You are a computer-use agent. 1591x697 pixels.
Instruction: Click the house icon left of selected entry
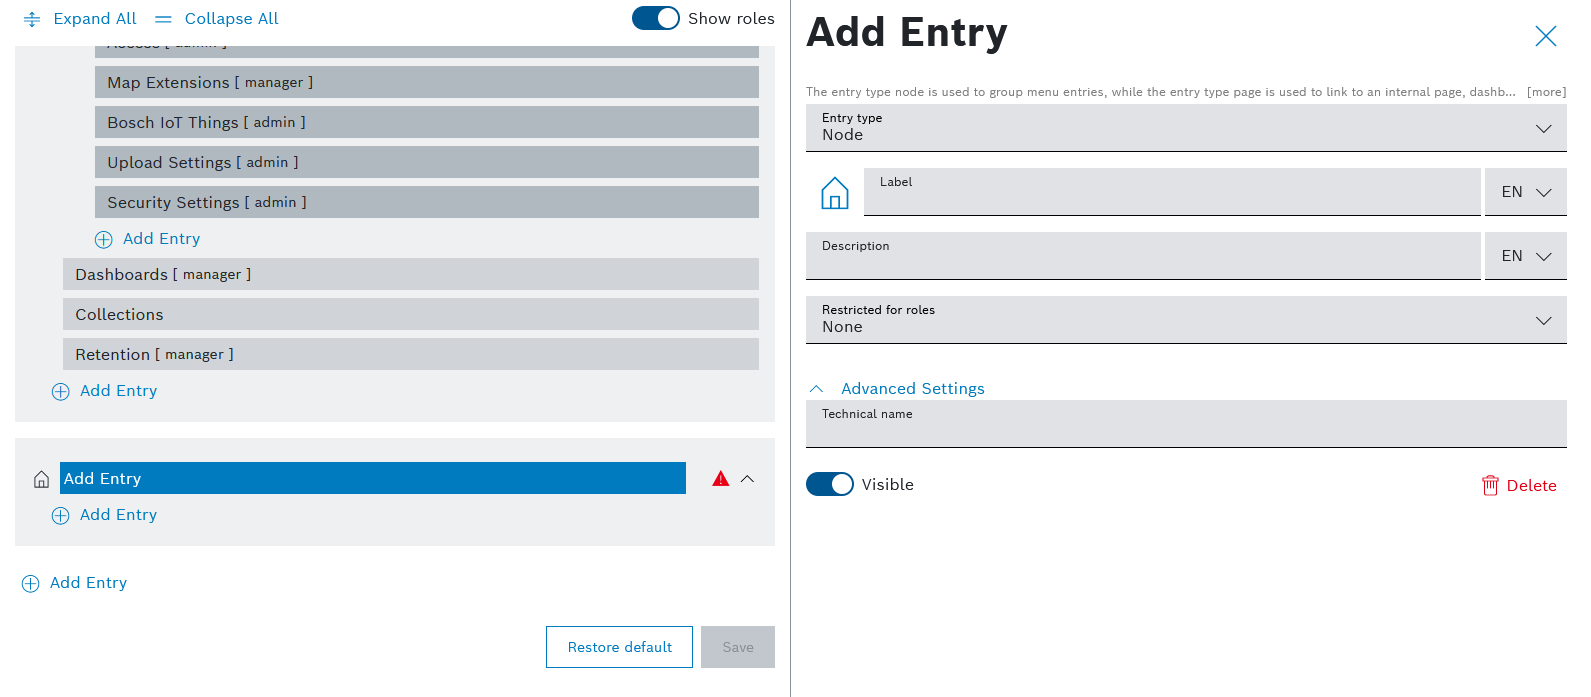coord(41,479)
